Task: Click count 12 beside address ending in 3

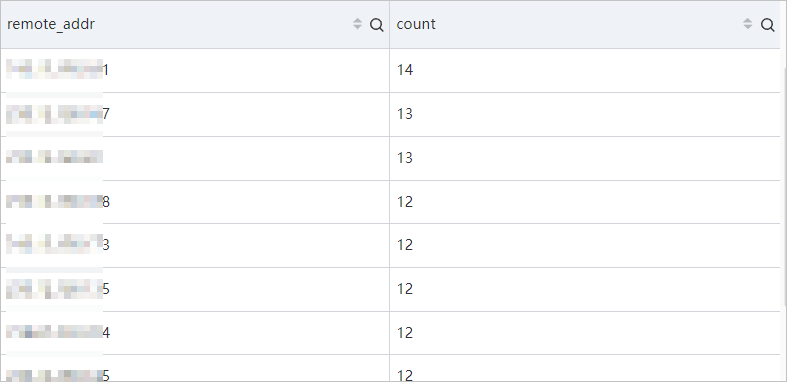Action: tap(405, 245)
